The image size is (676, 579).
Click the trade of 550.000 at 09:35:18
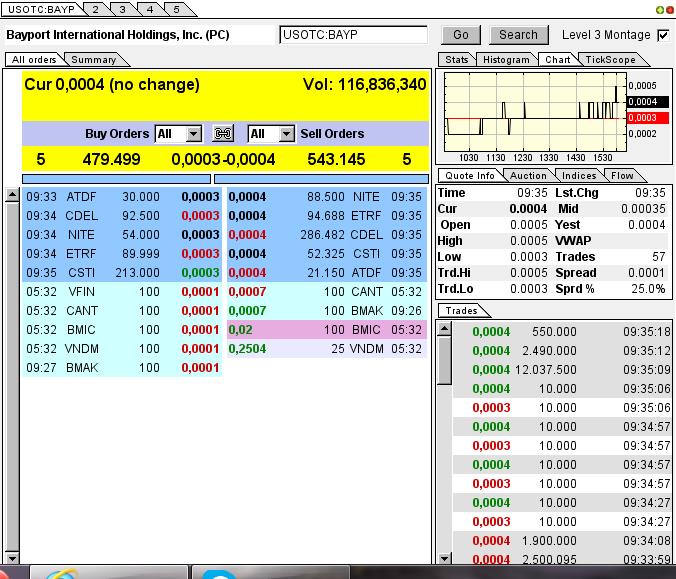(x=562, y=332)
